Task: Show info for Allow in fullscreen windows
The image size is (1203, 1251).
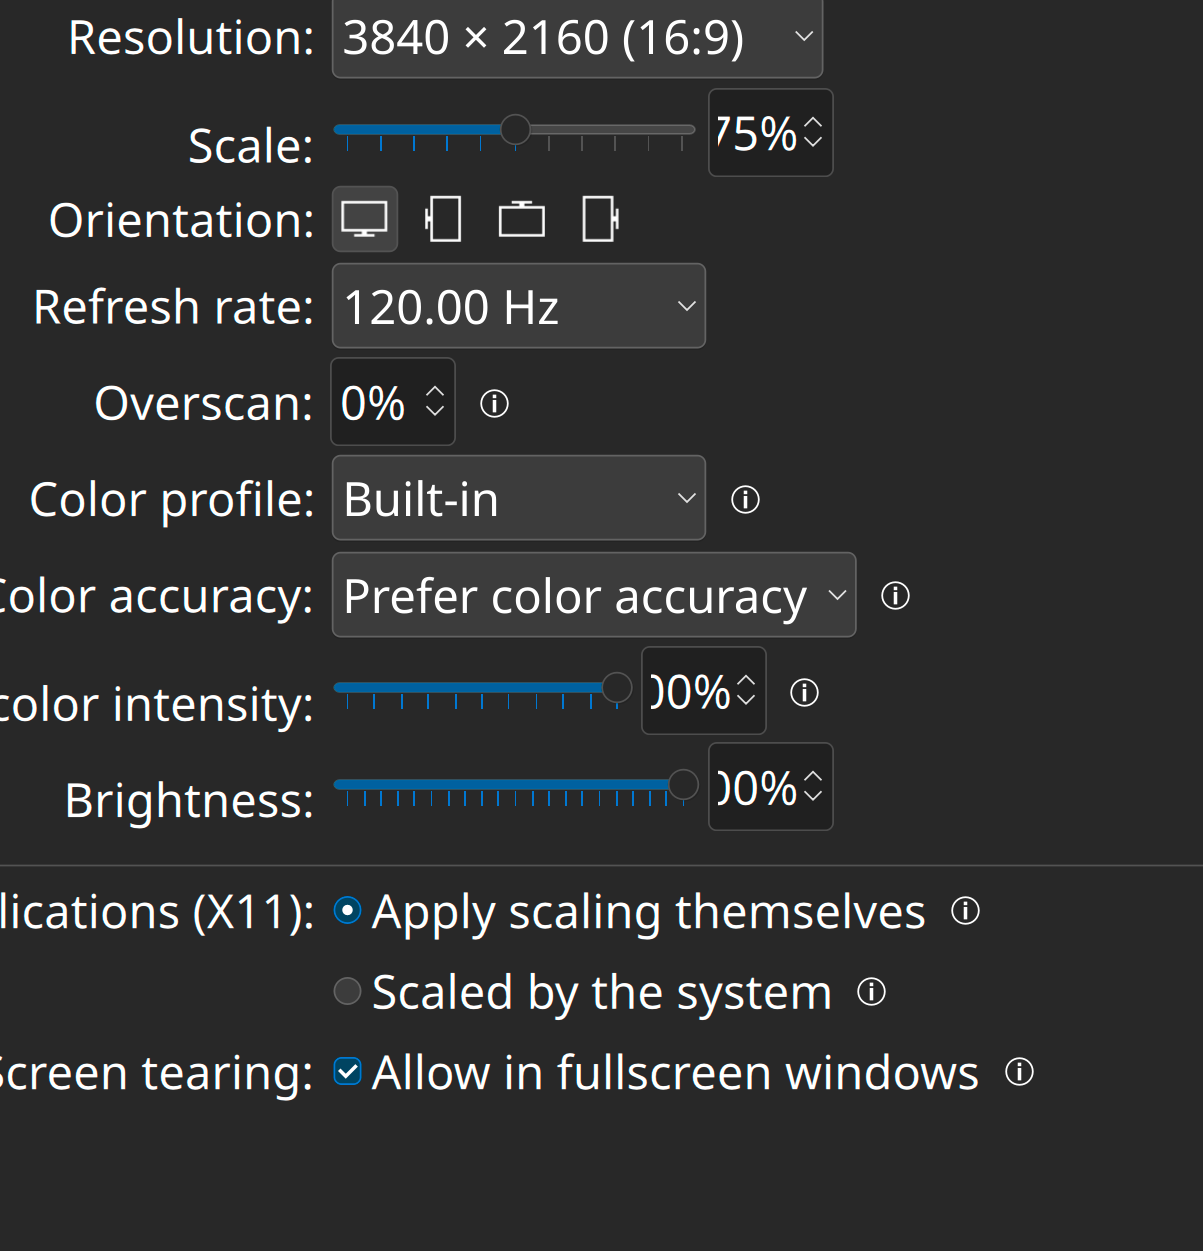Action: coord(1019,1072)
